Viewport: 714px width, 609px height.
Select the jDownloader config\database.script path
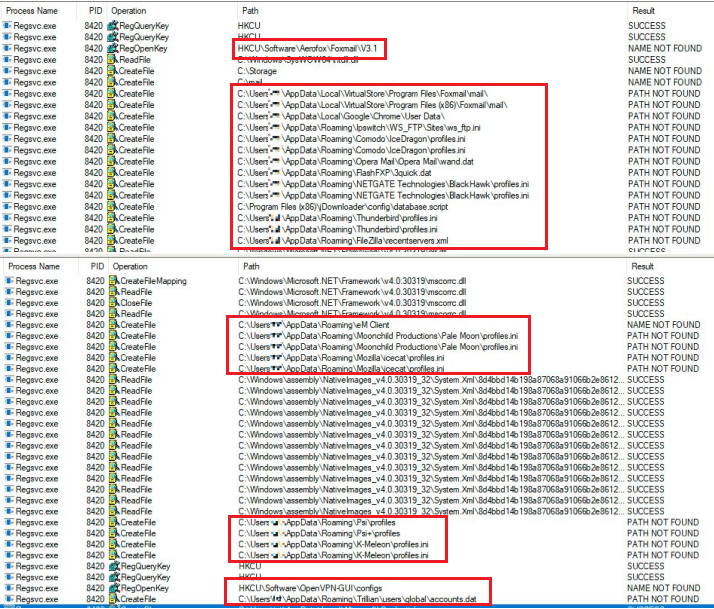(342, 206)
